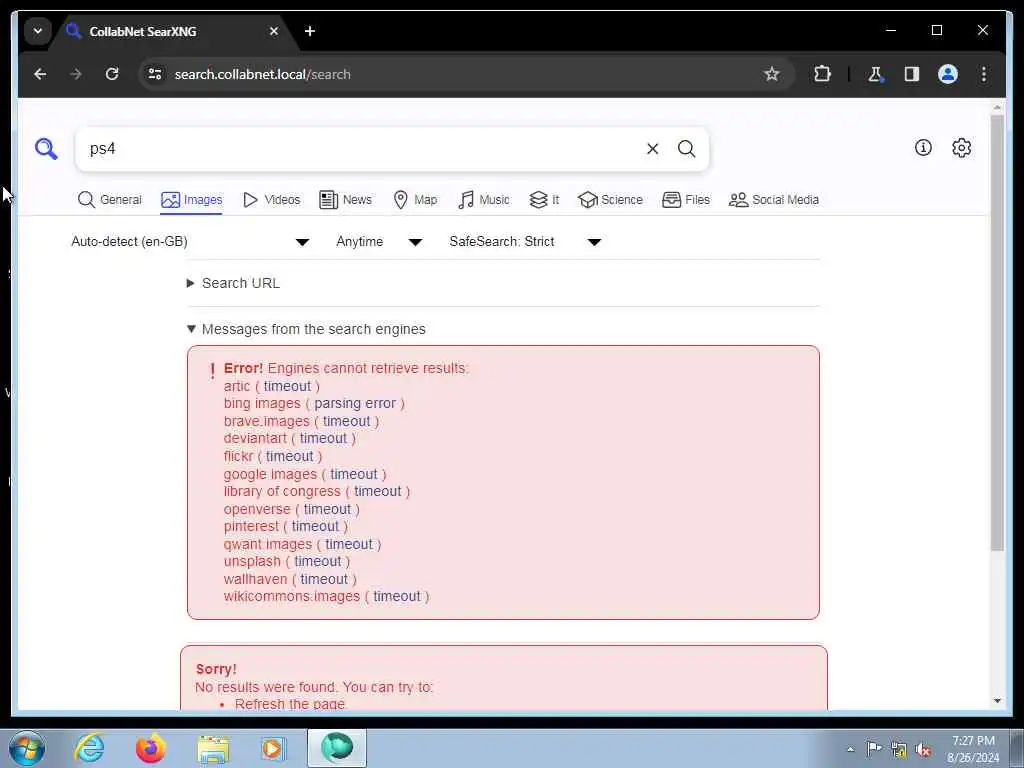
Task: Switch to Map category
Action: pos(415,200)
